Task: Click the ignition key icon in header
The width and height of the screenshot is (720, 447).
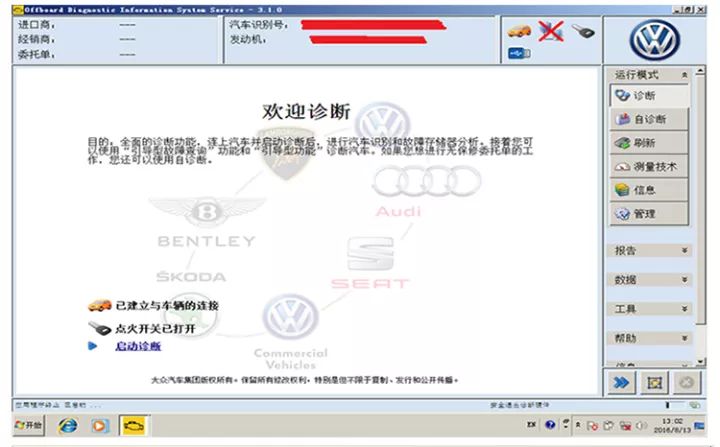Action: click(583, 31)
